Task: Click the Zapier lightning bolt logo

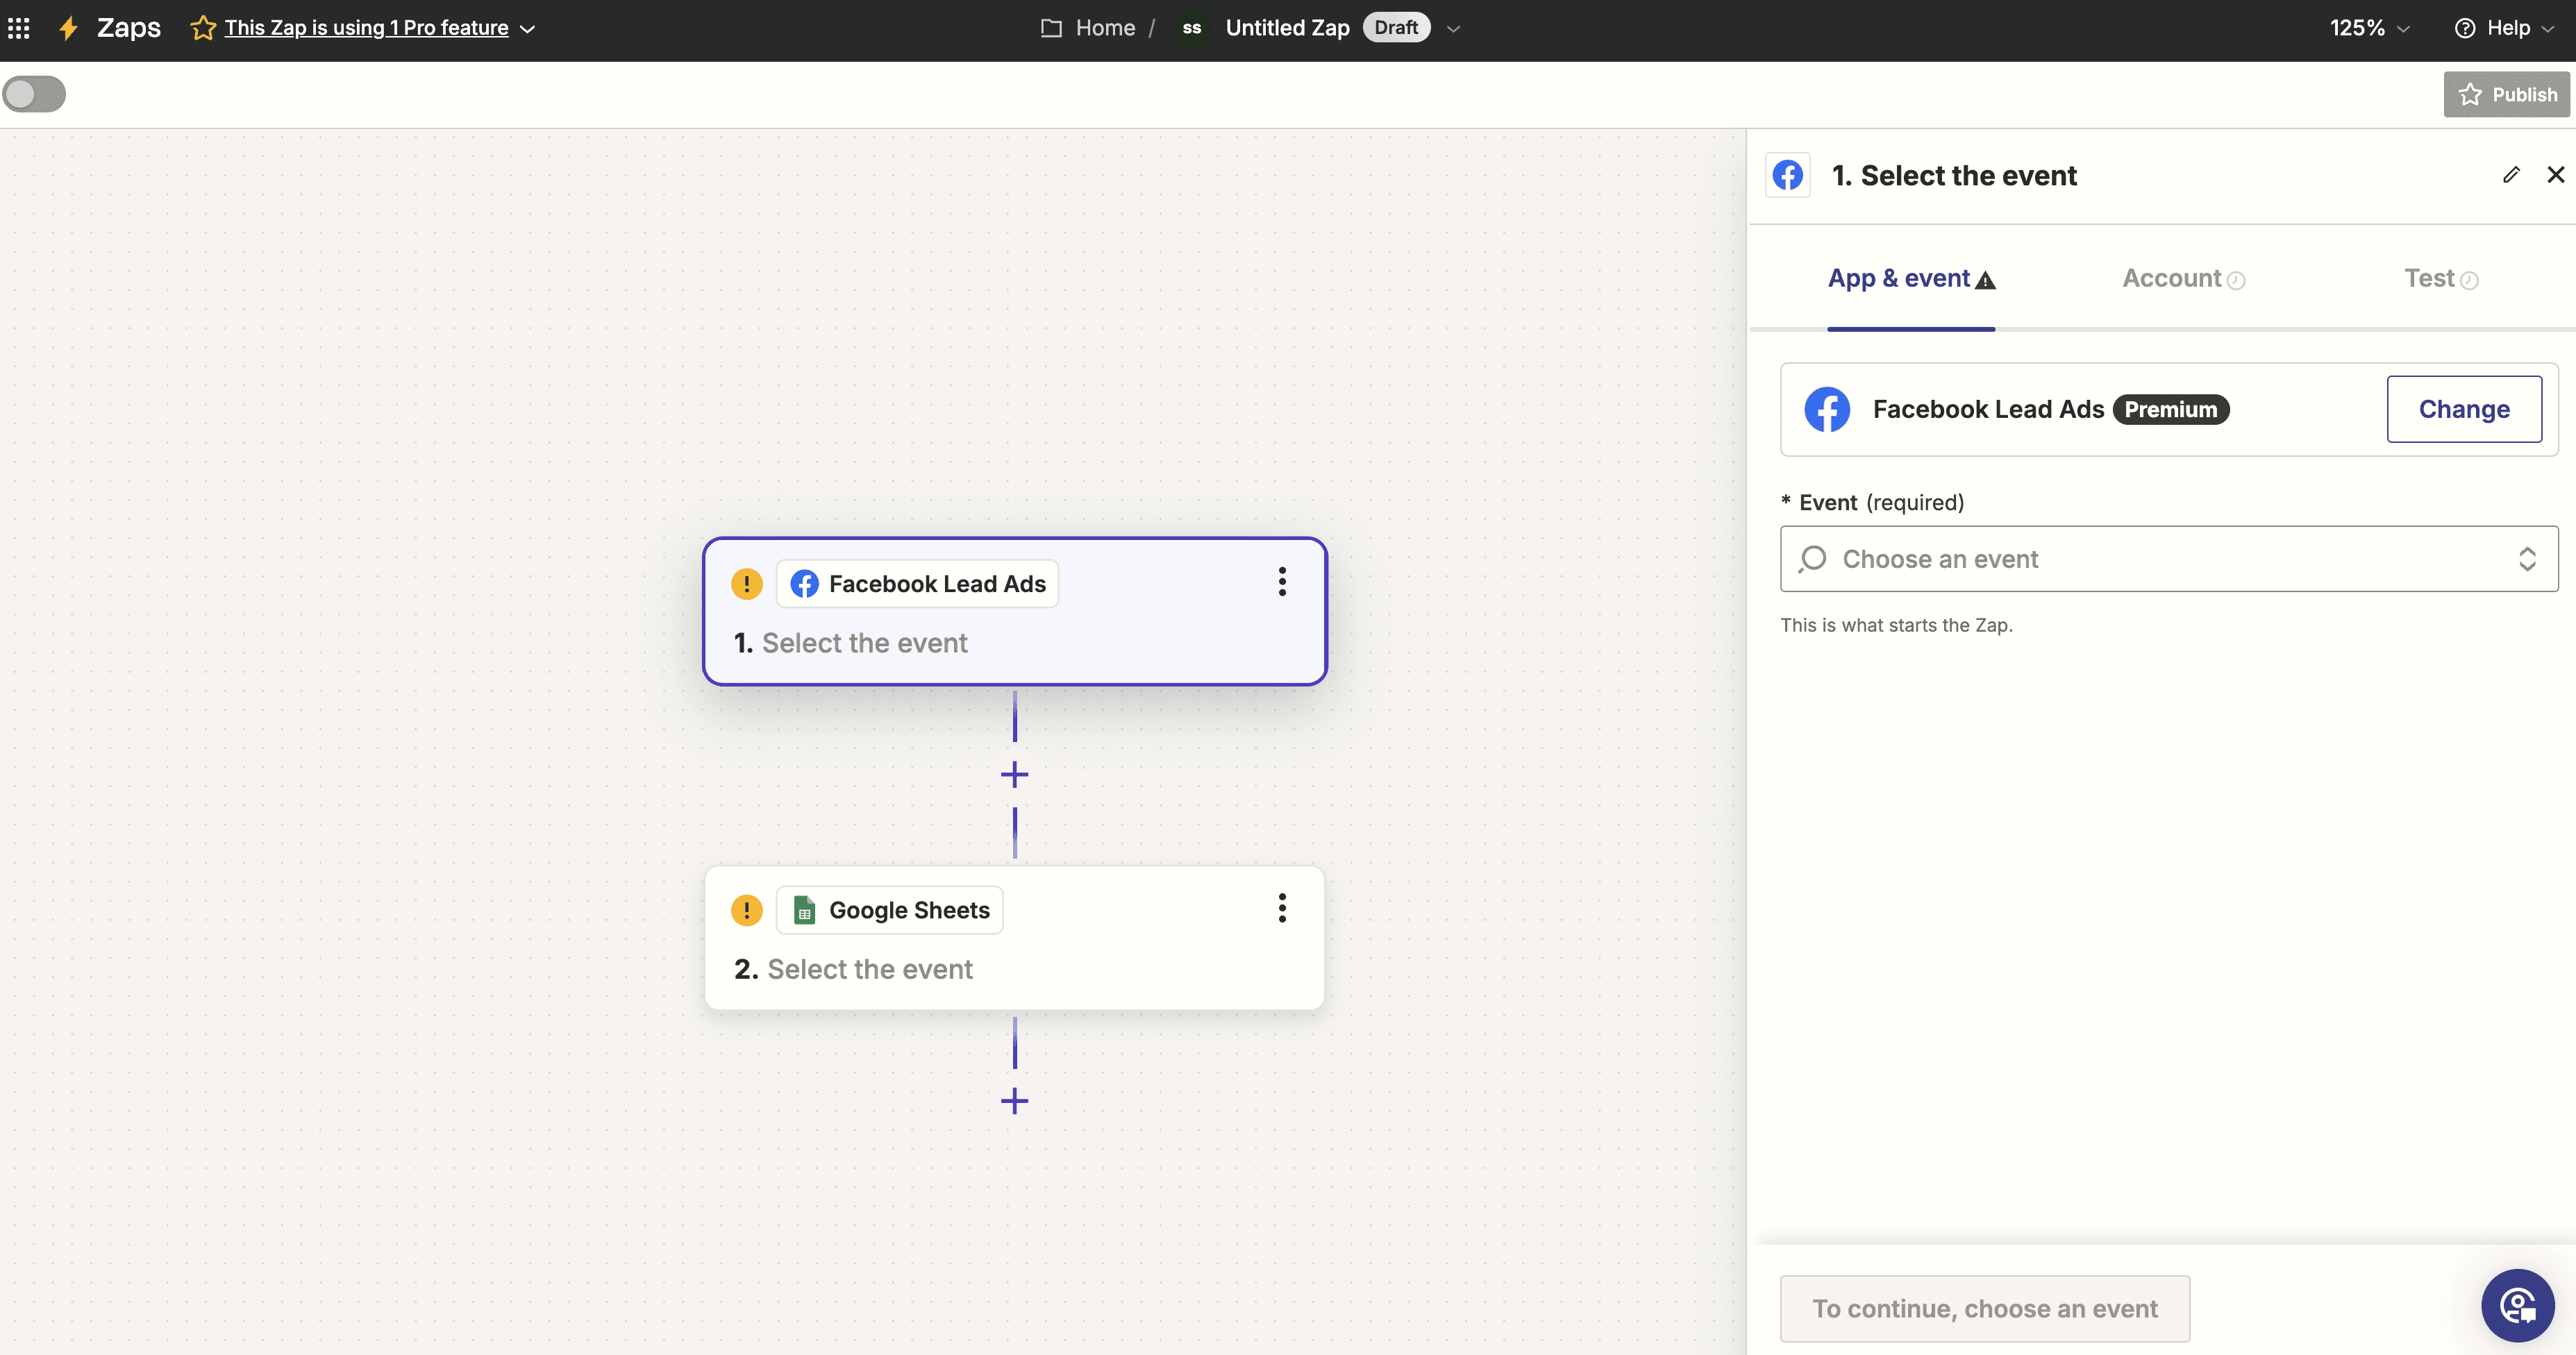Action: [x=68, y=28]
